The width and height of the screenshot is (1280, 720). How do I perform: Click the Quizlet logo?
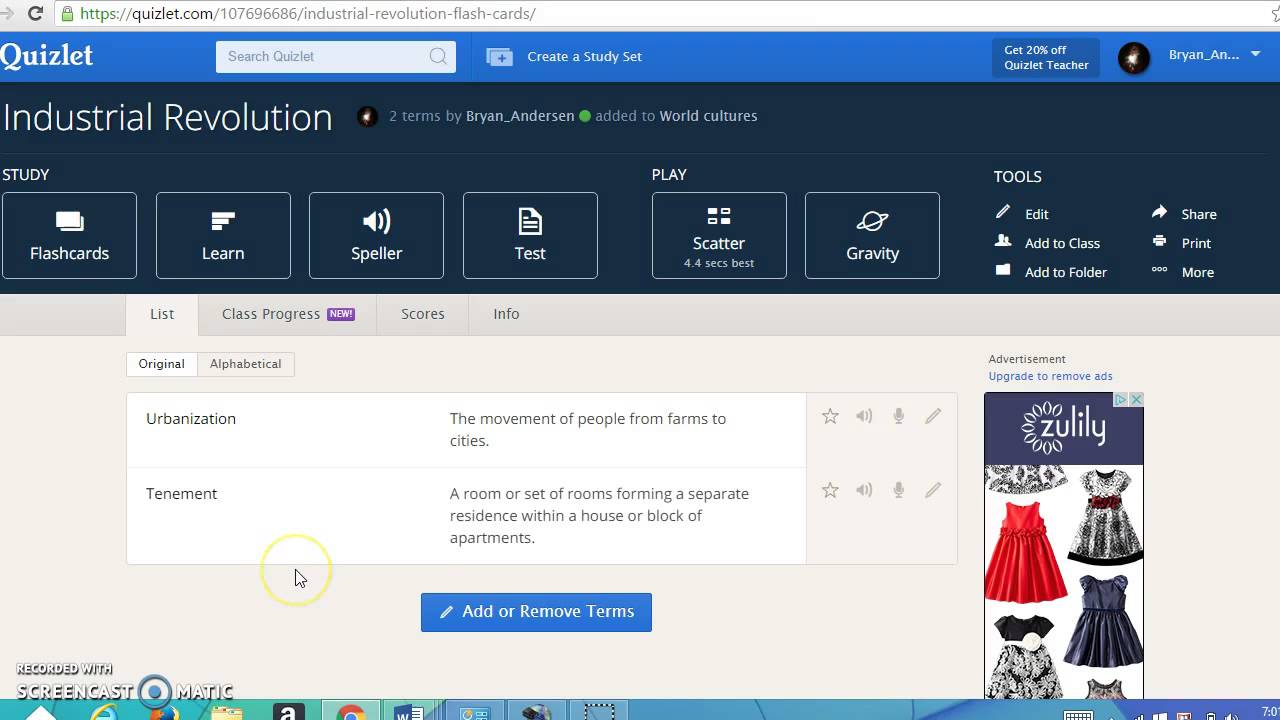pyautogui.click(x=46, y=56)
